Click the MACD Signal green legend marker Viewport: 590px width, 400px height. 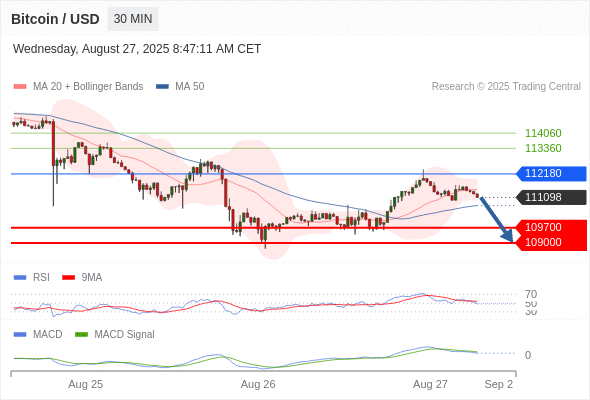(x=81, y=335)
